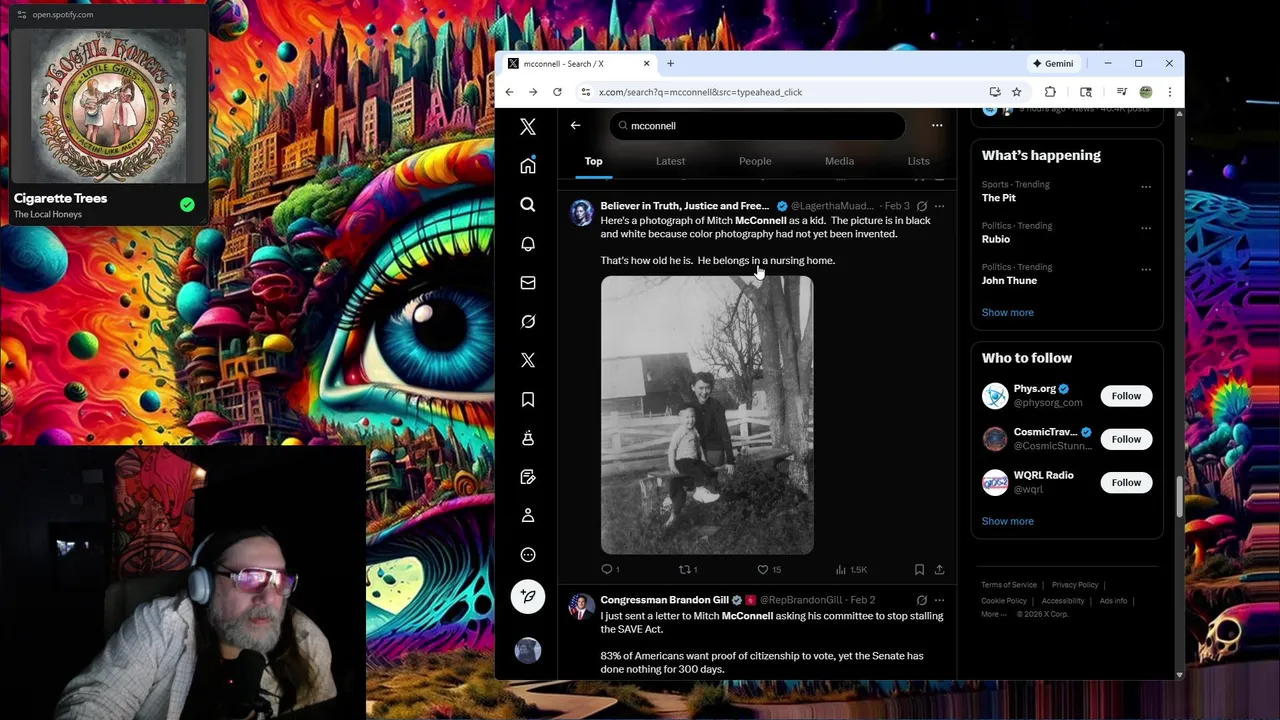This screenshot has width=1280, height=720.
Task: Open the More circle icon in sidebar
Action: pyautogui.click(x=528, y=555)
